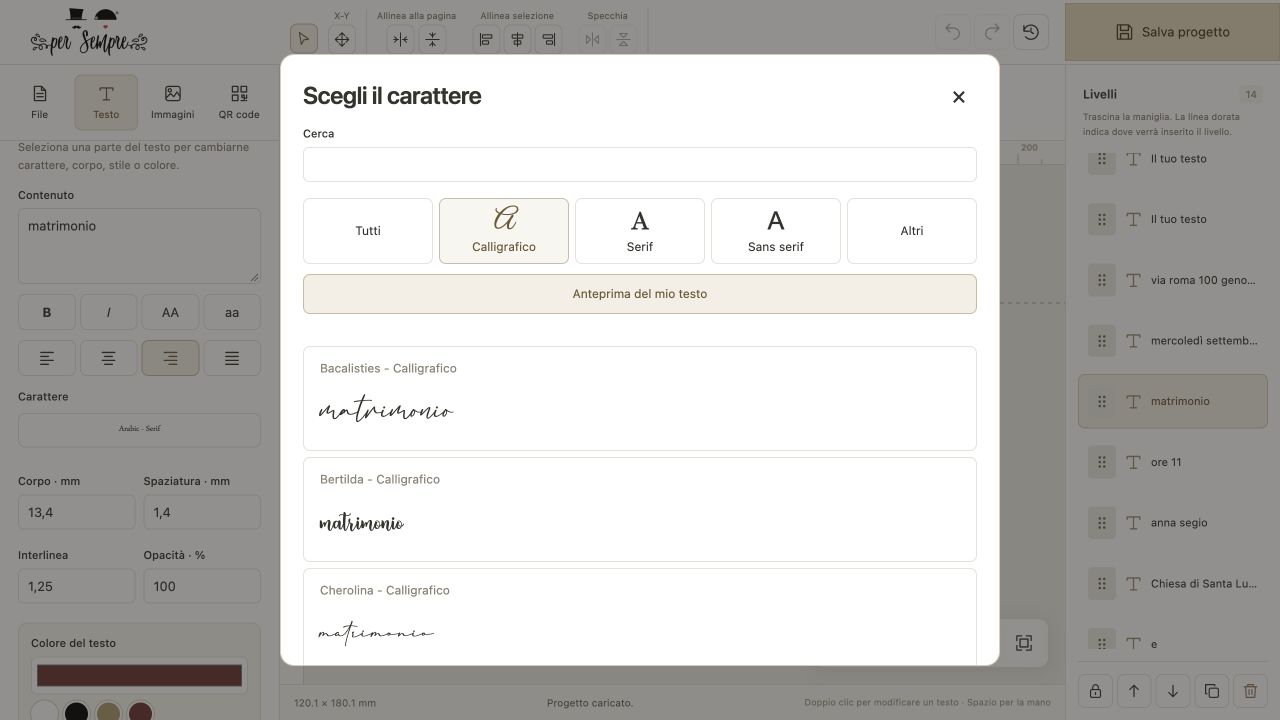Open the Testo tool panel
The width and height of the screenshot is (1280, 720).
click(x=106, y=102)
